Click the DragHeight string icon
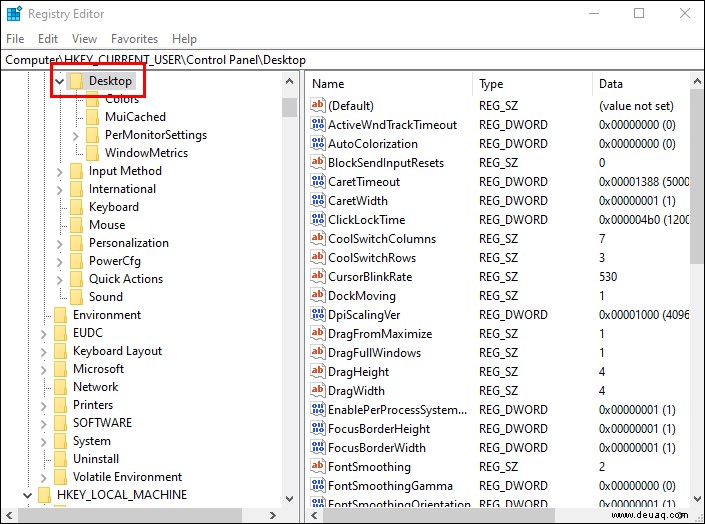The height and width of the screenshot is (524, 705). (x=317, y=371)
